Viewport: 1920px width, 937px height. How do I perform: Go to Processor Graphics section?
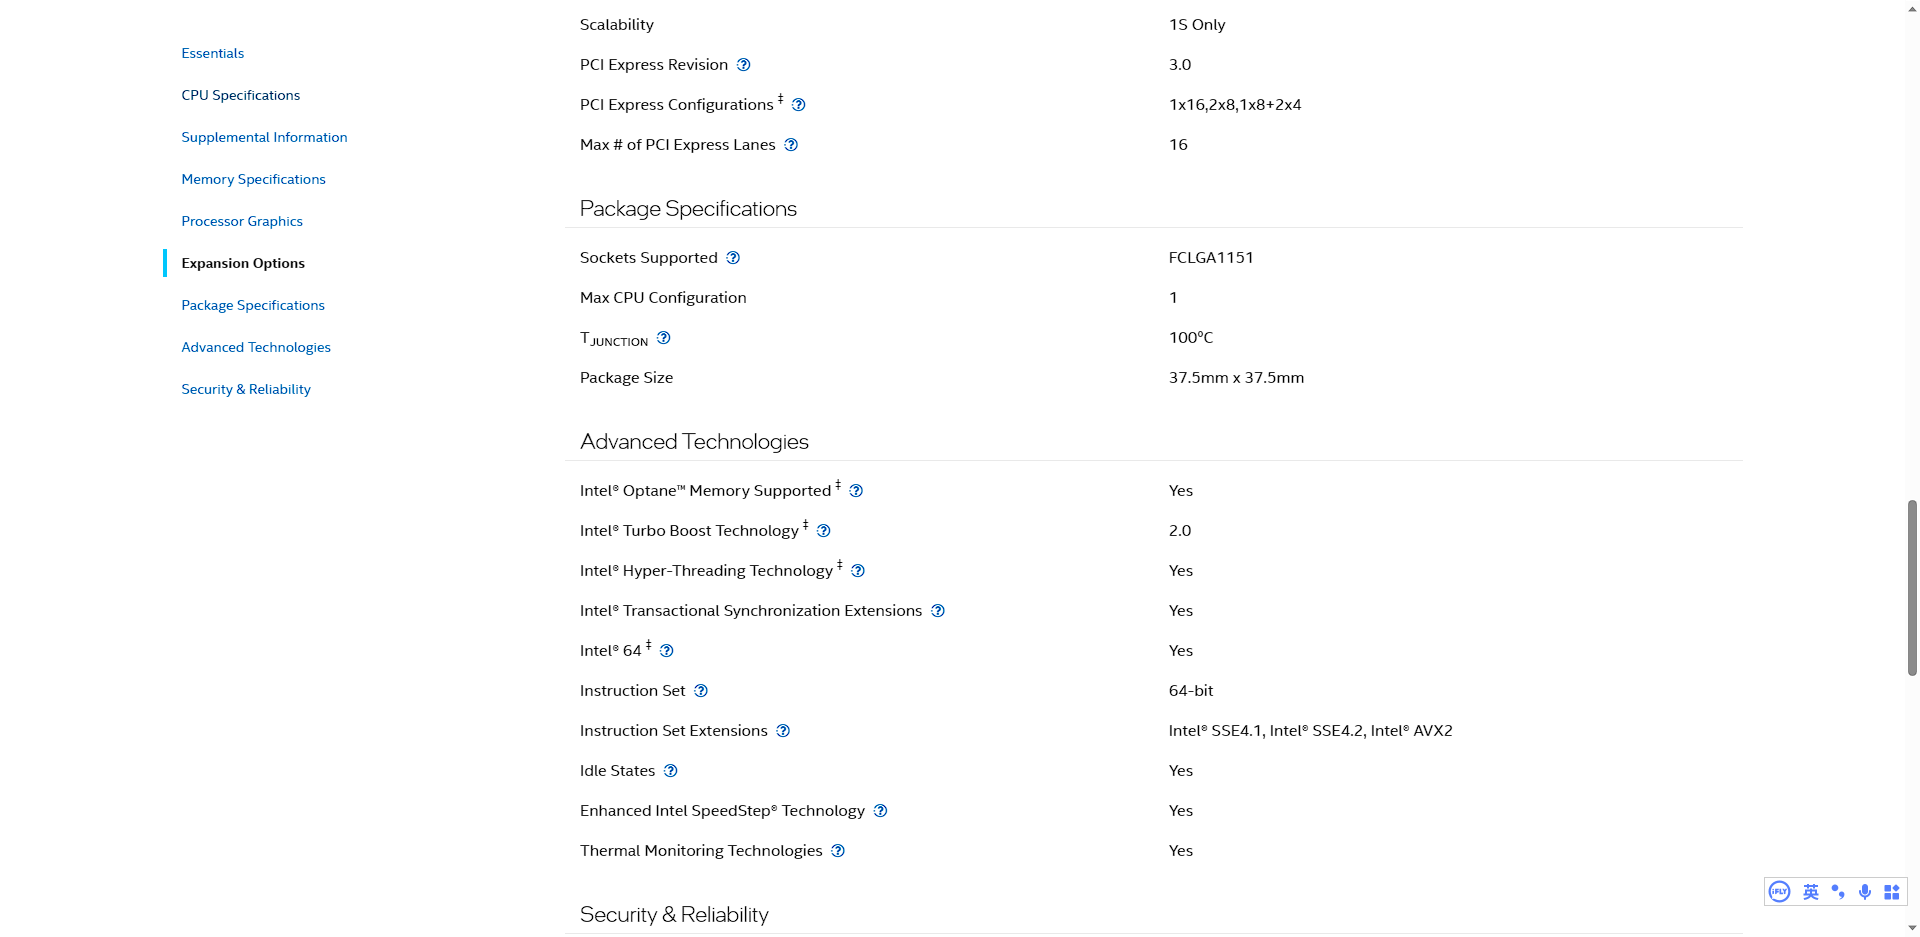(242, 221)
